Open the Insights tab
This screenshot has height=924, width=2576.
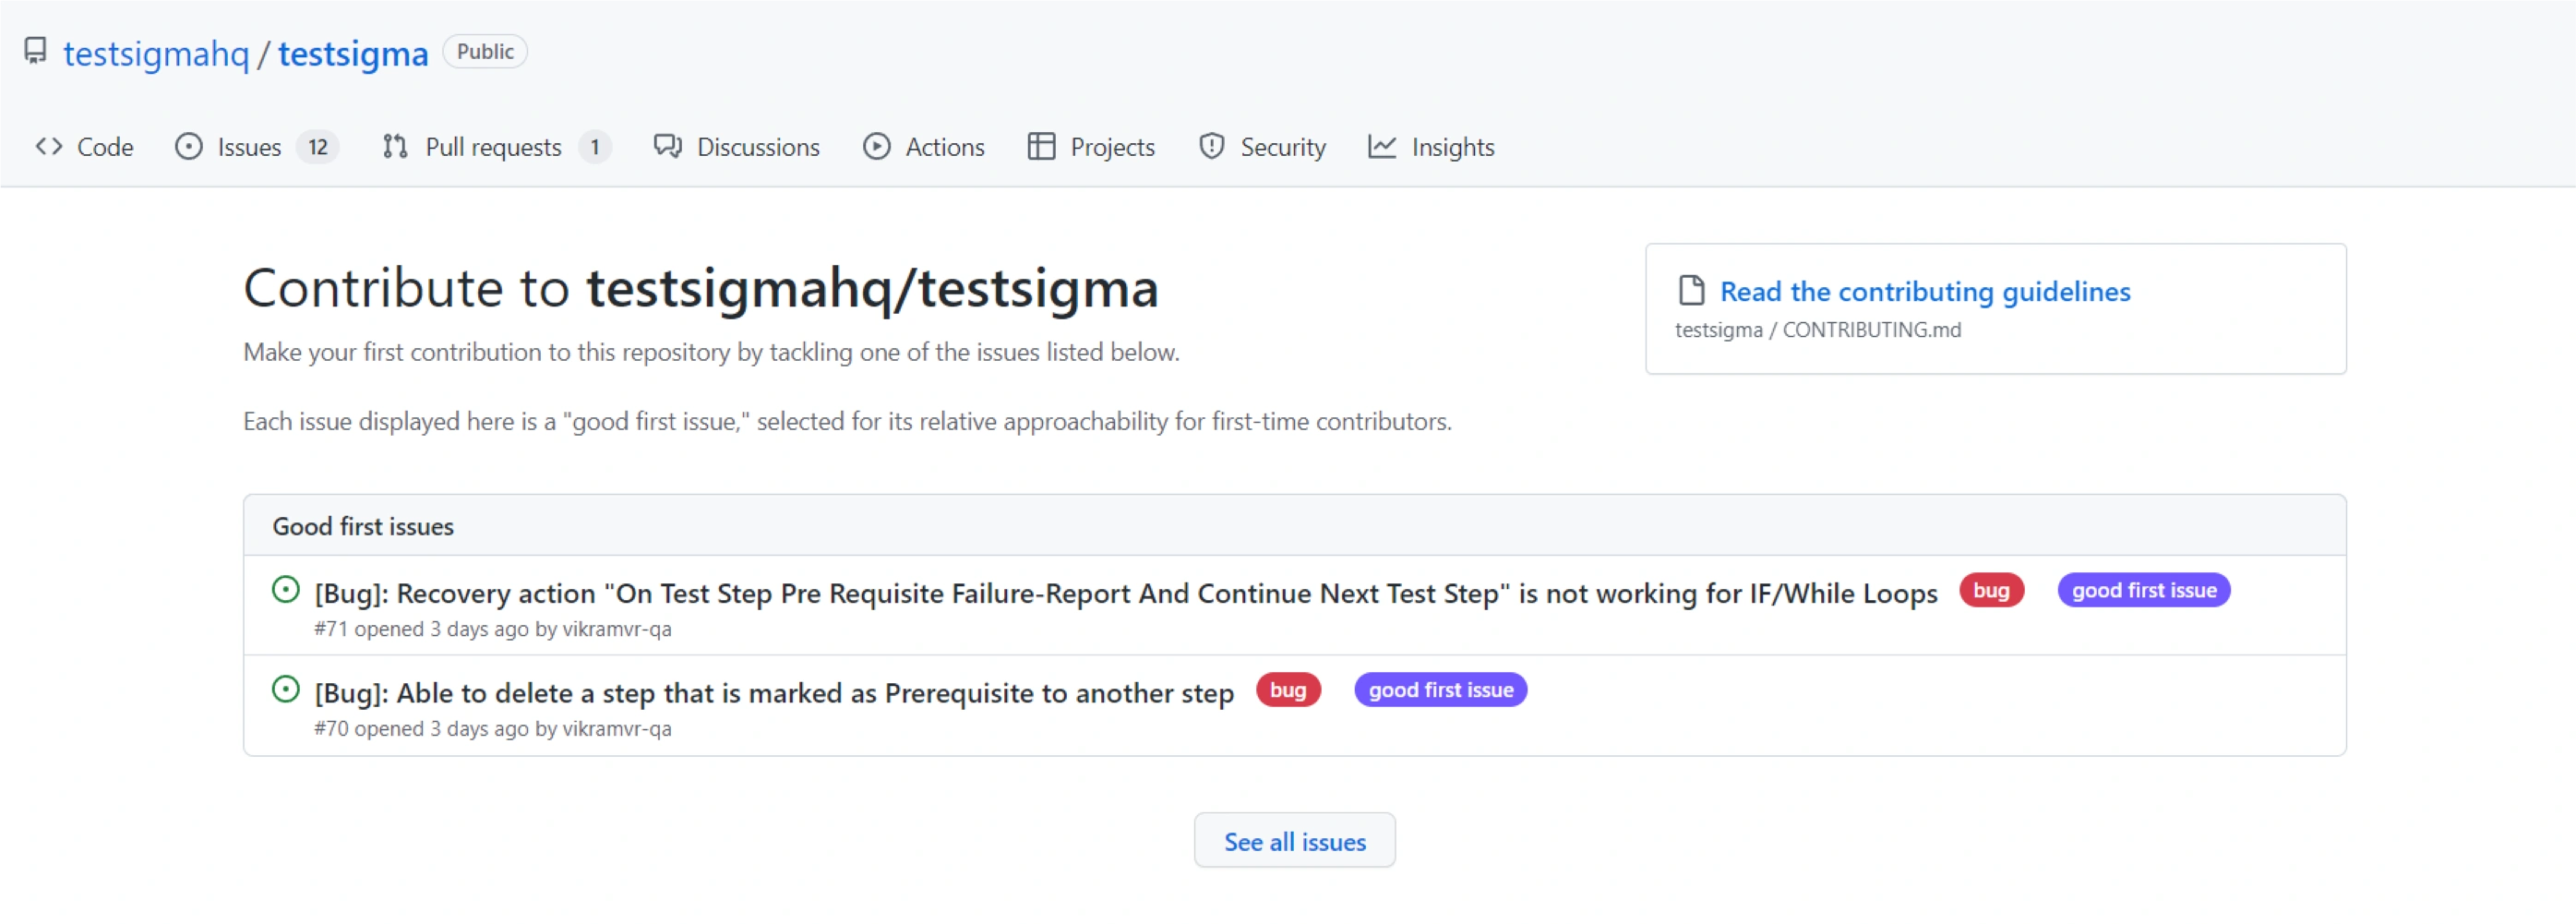coord(1452,147)
